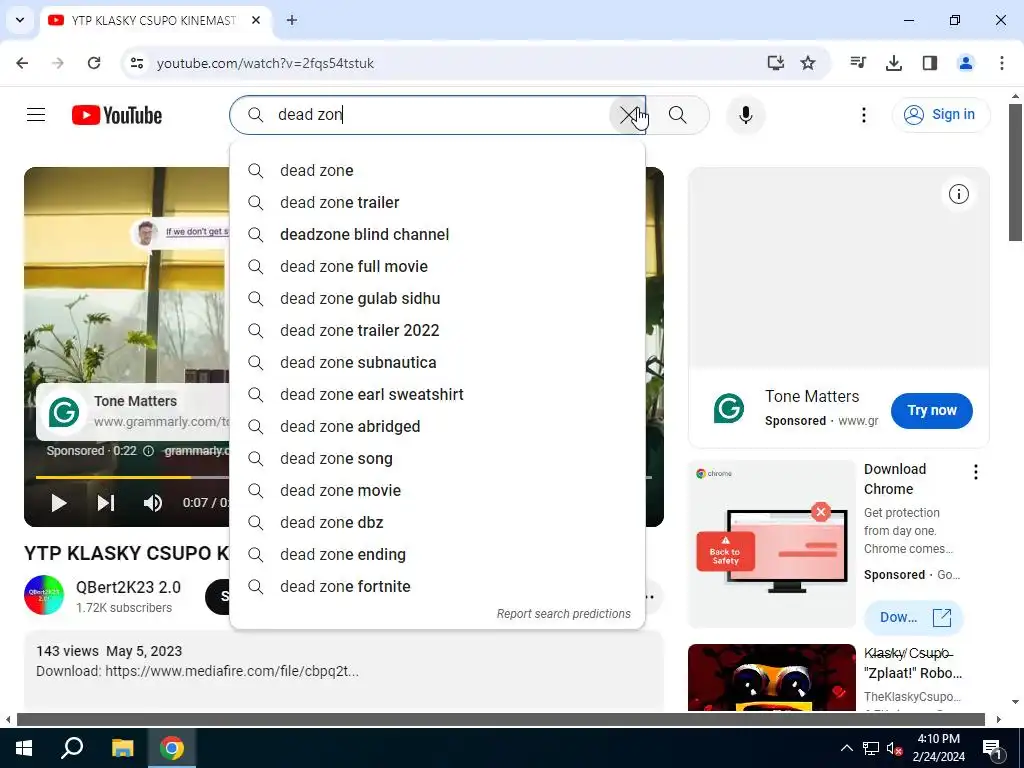Viewport: 1024px width, 768px height.
Task: Open File Explorer from taskbar
Action: pyautogui.click(x=122, y=748)
